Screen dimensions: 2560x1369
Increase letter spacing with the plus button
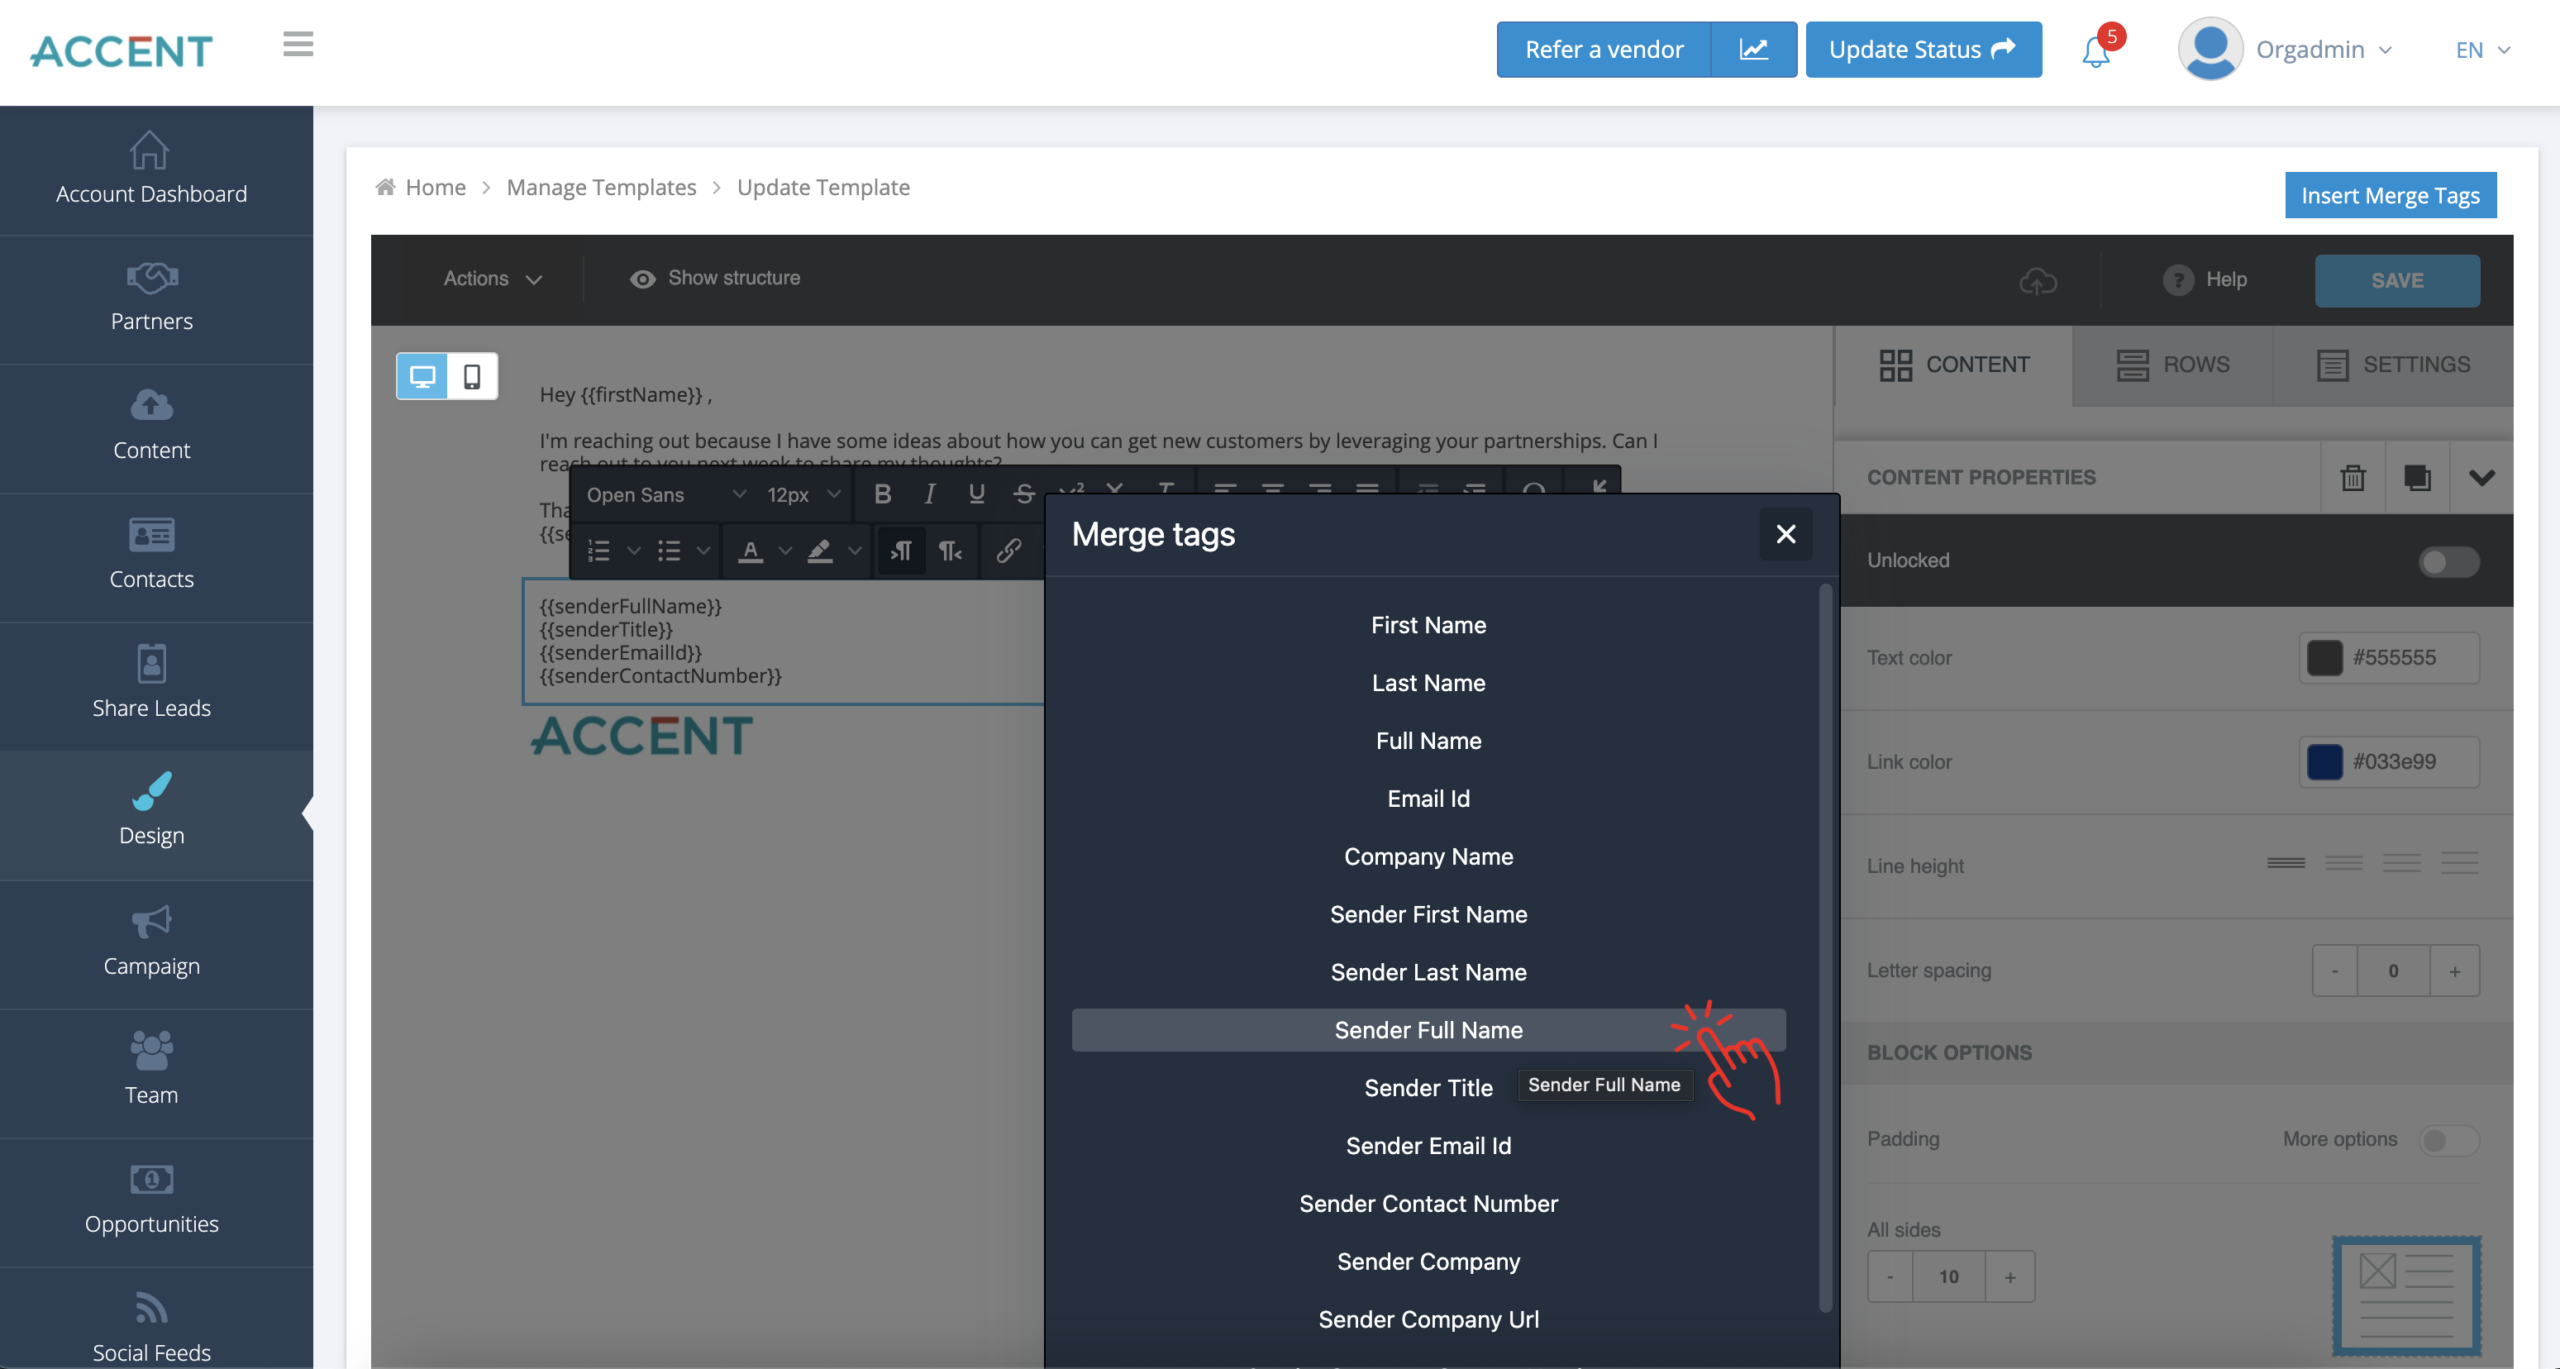(2454, 971)
